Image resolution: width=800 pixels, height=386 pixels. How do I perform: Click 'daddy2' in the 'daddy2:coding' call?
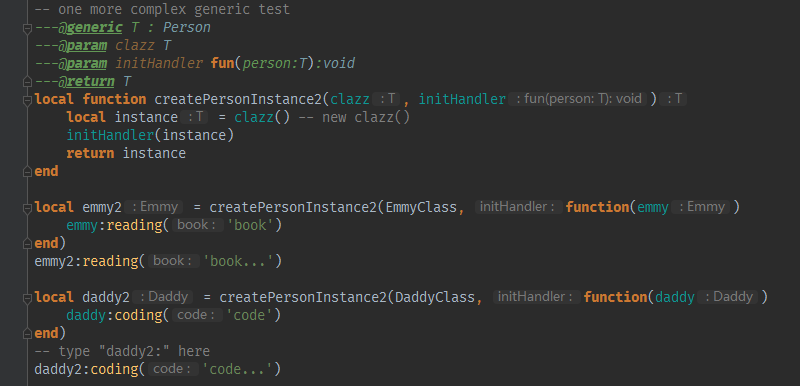[58, 369]
